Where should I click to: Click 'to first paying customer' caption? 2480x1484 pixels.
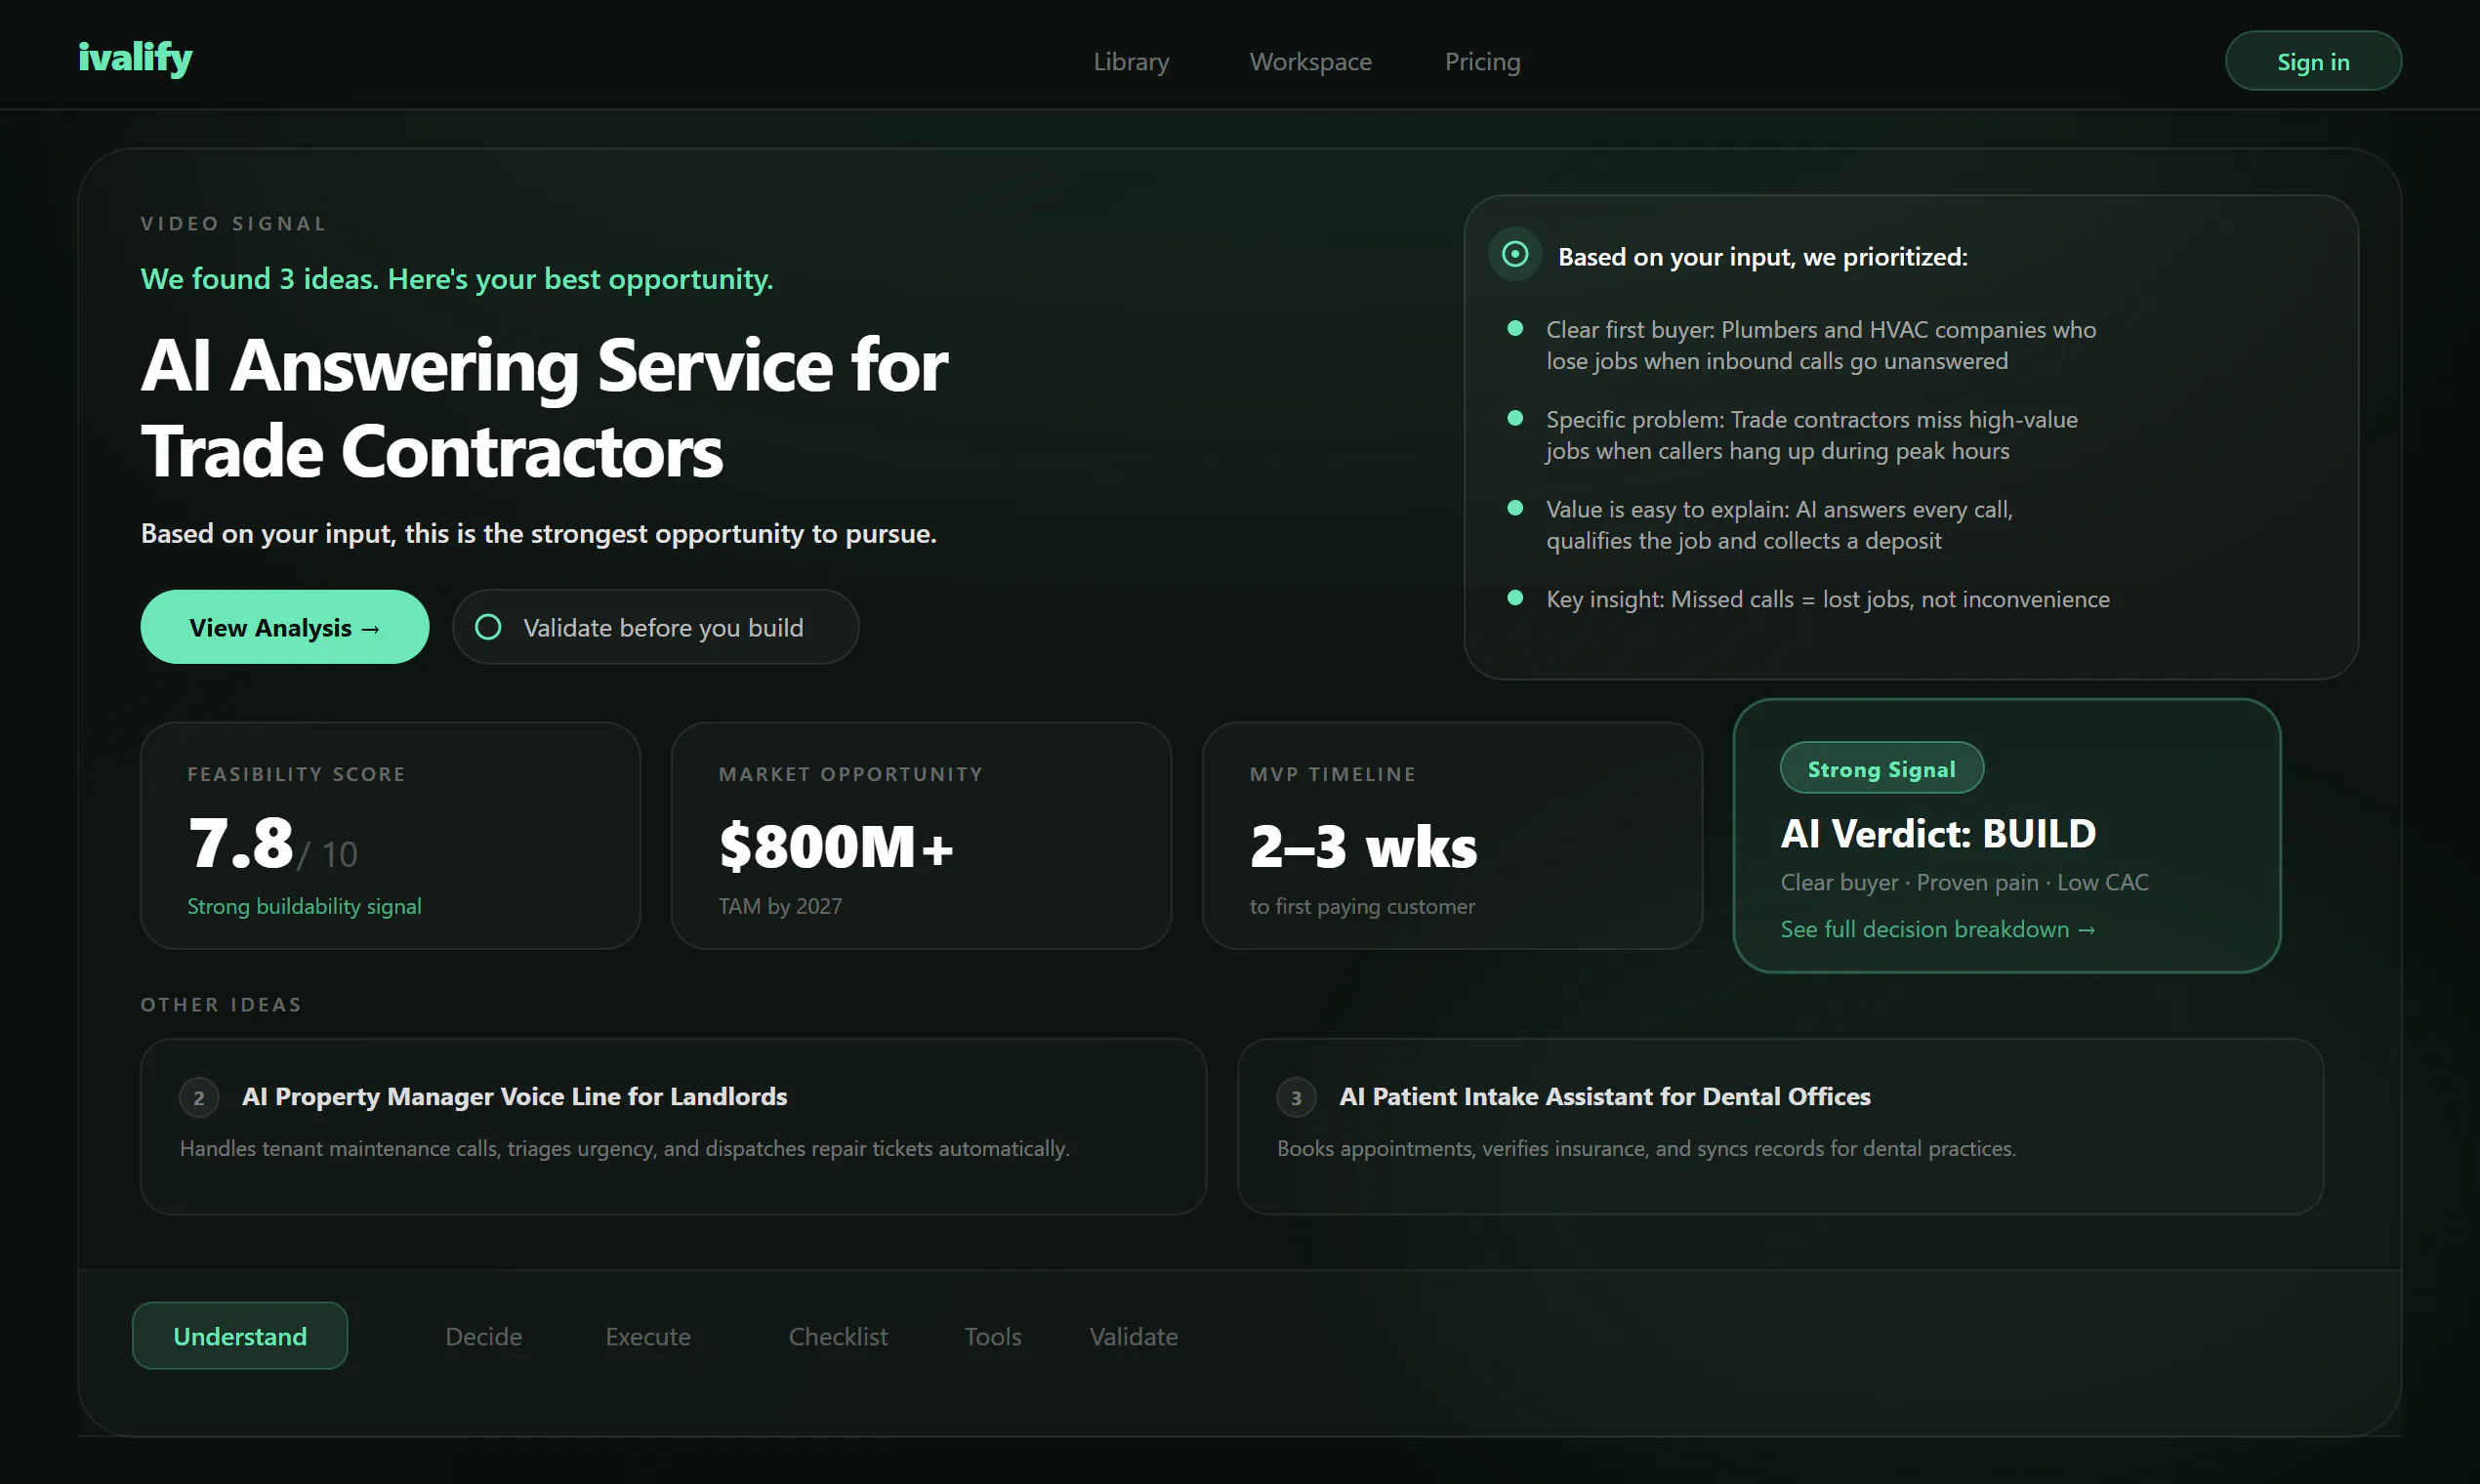coord(1362,906)
